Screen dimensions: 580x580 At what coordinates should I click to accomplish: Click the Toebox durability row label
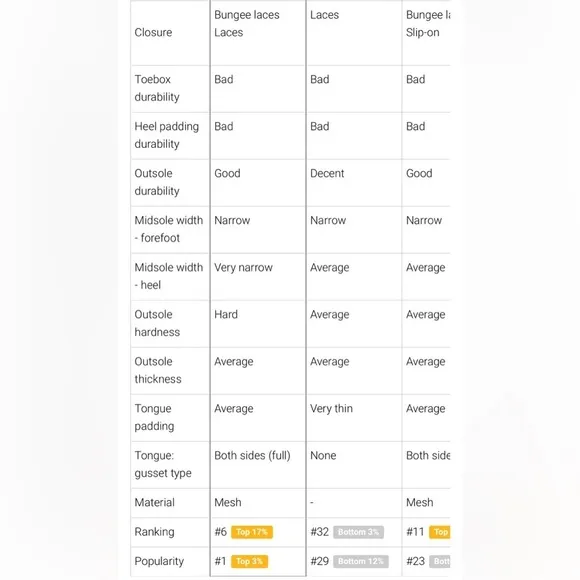tap(157, 88)
